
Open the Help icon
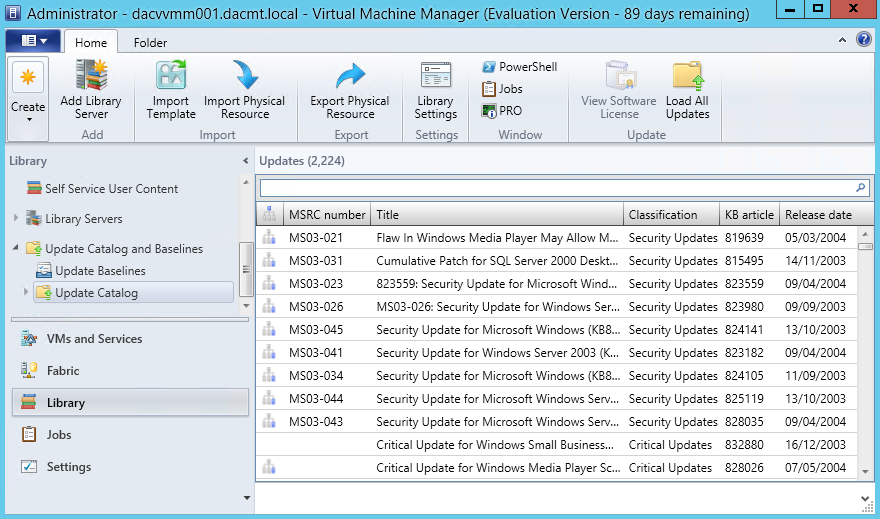click(x=864, y=39)
